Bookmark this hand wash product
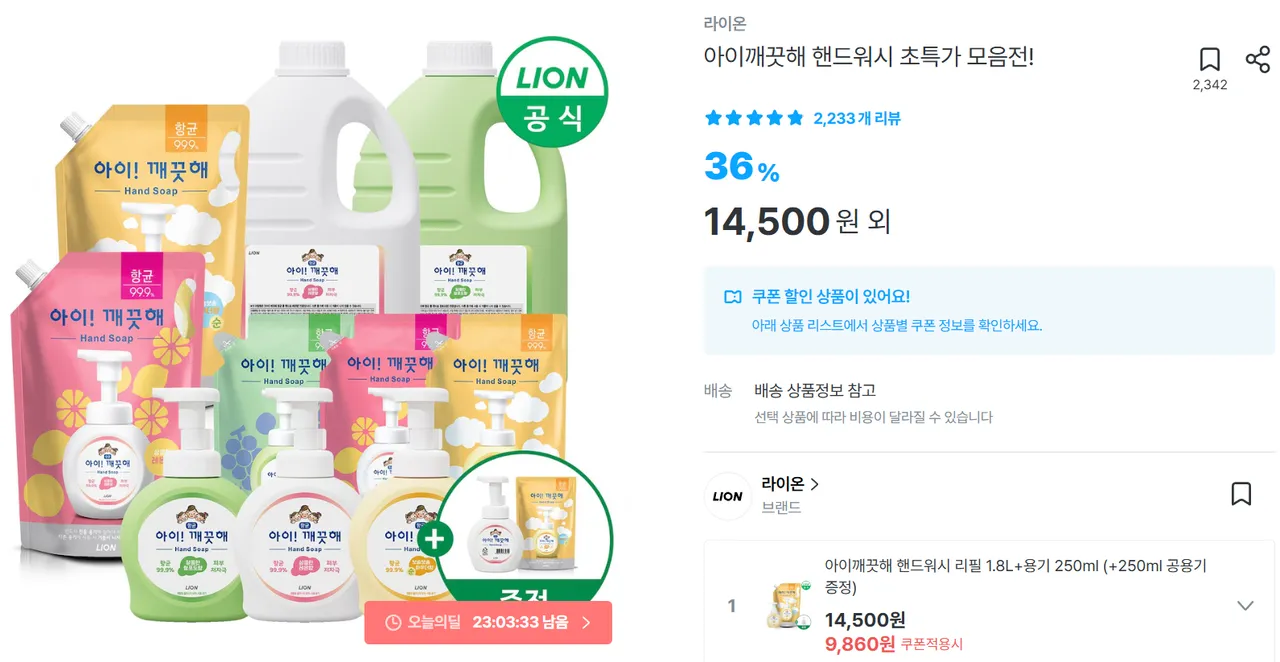The height and width of the screenshot is (662, 1280). pyautogui.click(x=1209, y=59)
